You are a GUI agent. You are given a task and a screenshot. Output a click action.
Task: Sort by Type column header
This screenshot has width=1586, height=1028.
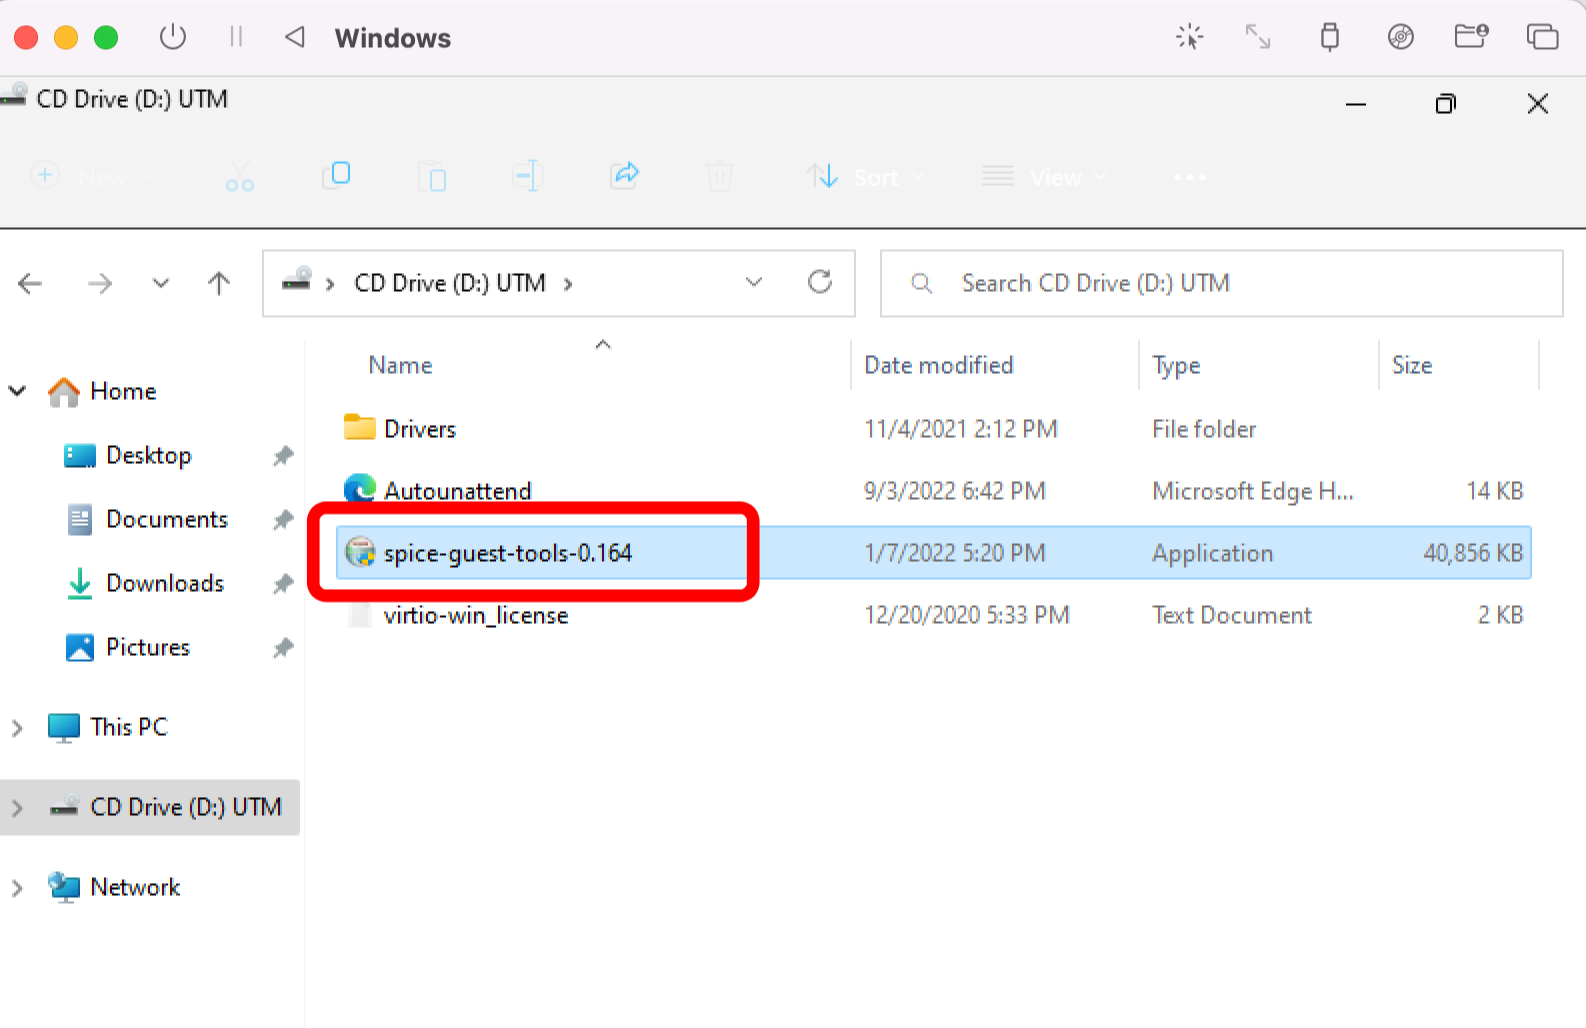click(1176, 366)
